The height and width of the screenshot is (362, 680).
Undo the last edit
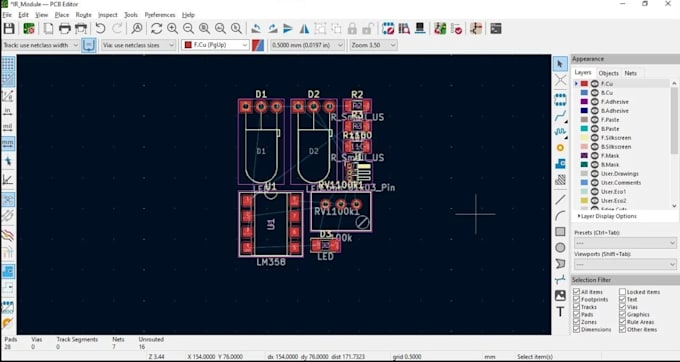100,29
